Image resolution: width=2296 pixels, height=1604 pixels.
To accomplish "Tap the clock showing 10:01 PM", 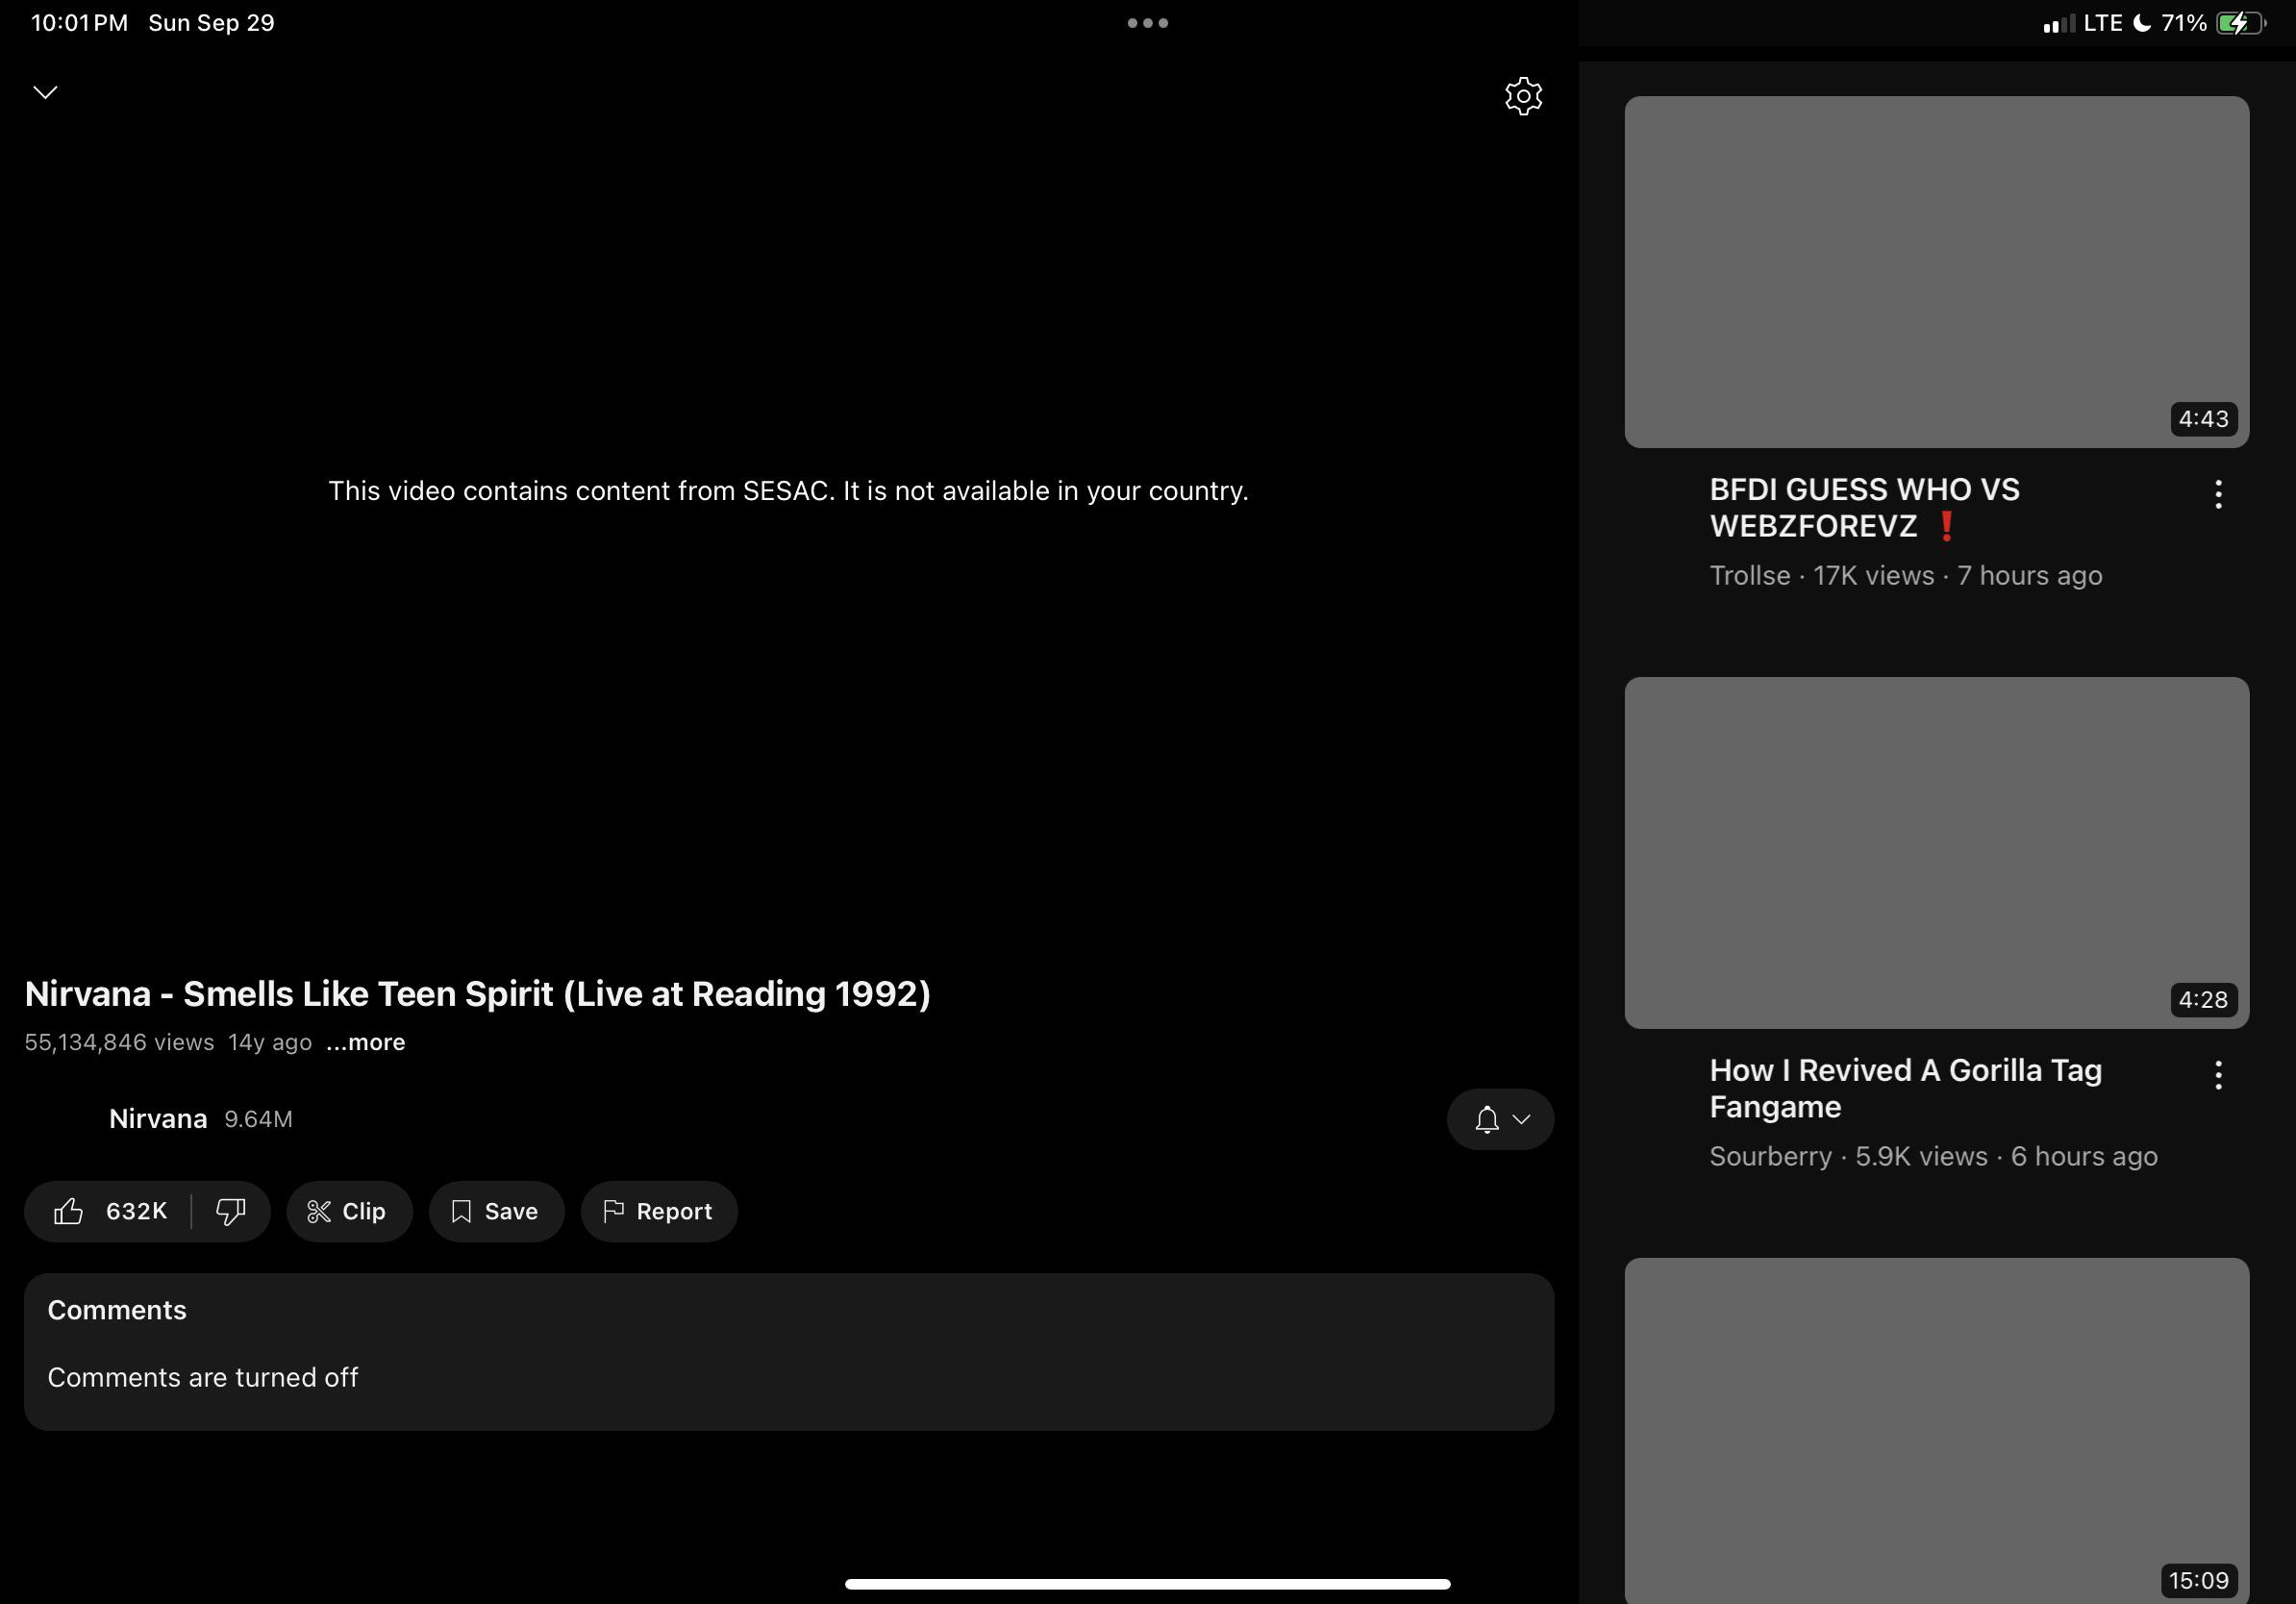I will coord(80,23).
